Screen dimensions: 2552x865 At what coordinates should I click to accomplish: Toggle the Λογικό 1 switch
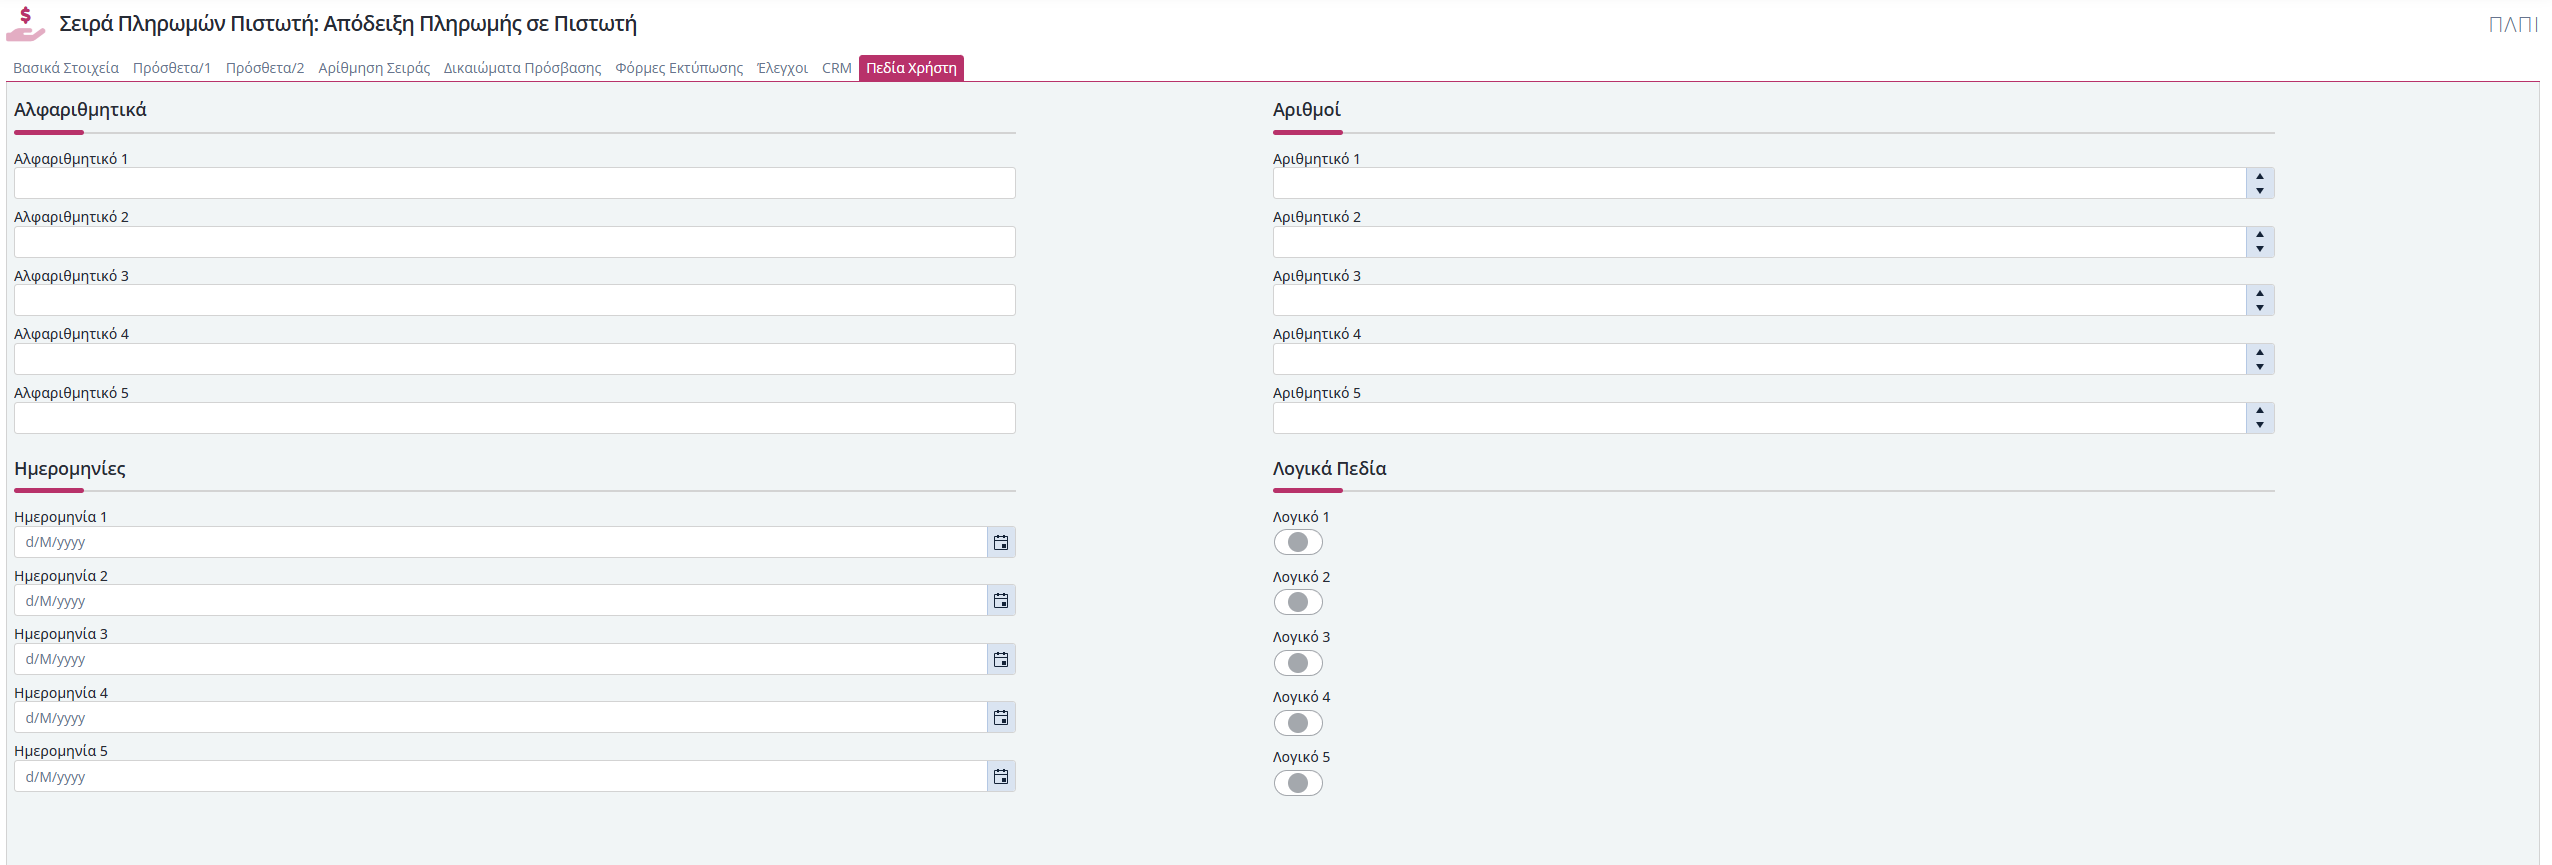click(x=1298, y=542)
